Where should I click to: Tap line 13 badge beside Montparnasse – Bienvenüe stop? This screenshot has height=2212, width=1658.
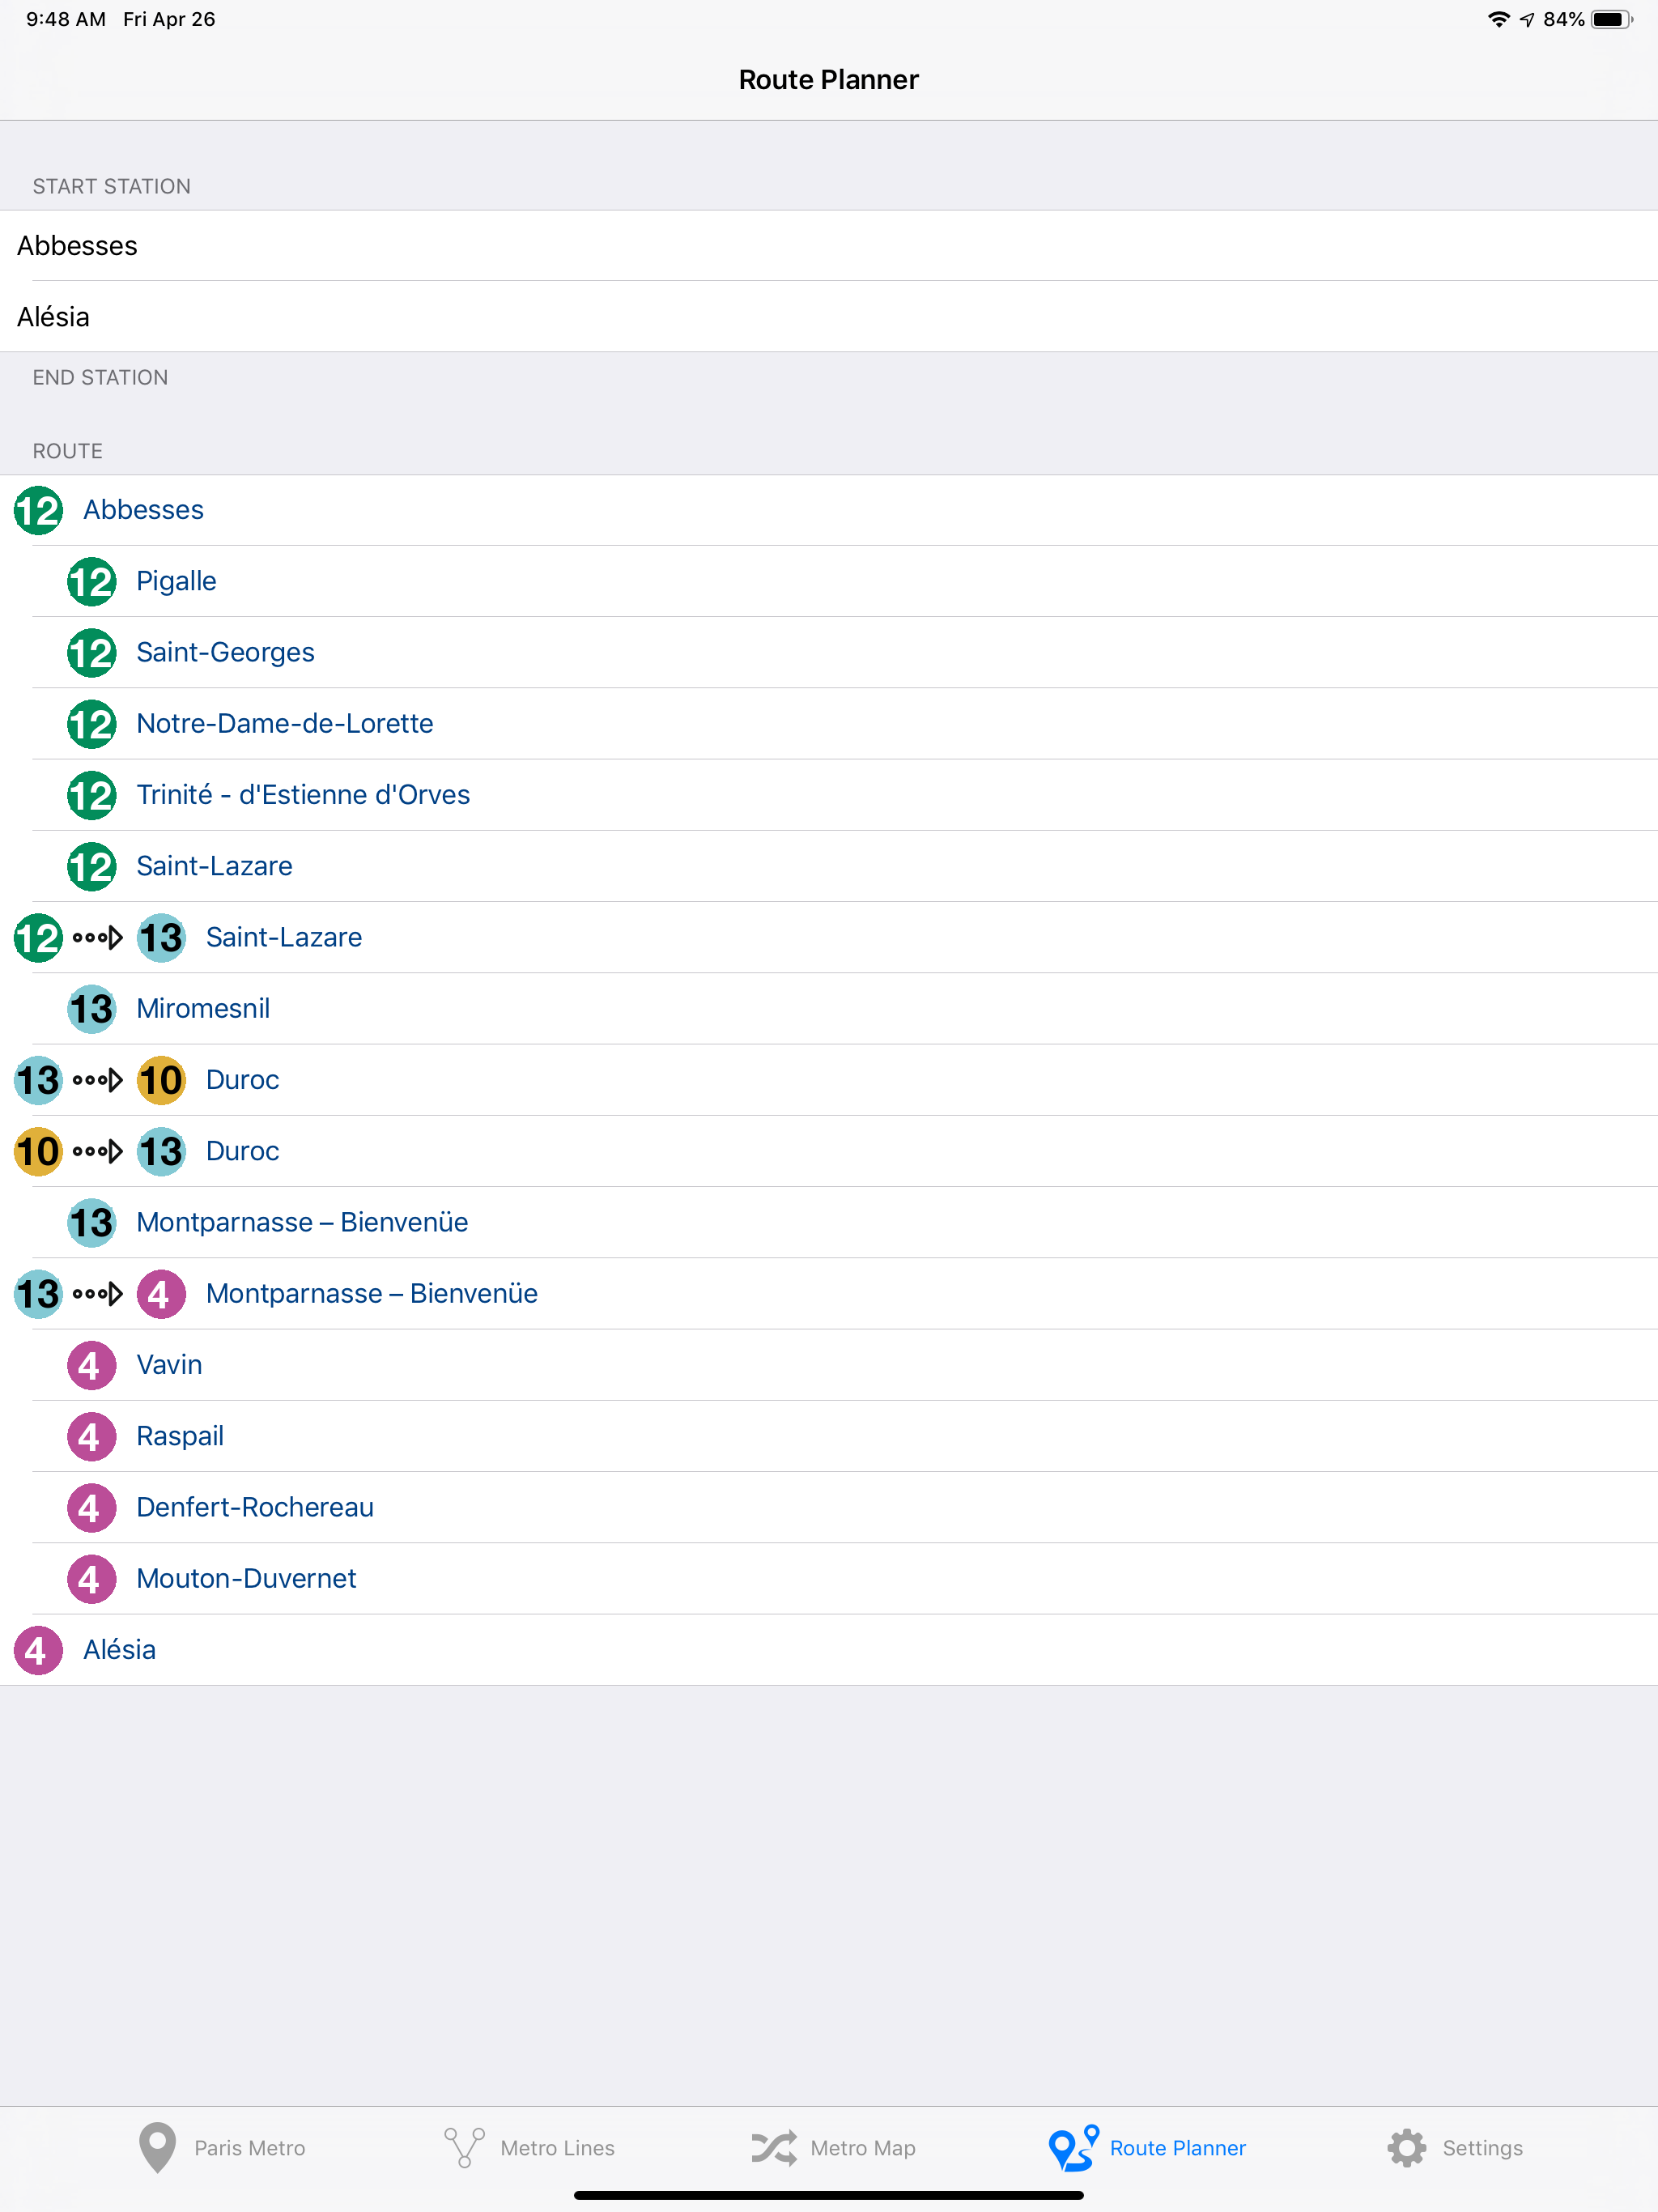tap(91, 1223)
